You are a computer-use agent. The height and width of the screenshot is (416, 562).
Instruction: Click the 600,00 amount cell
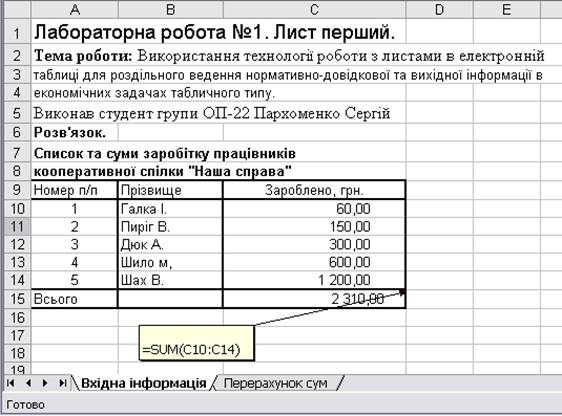click(x=314, y=262)
